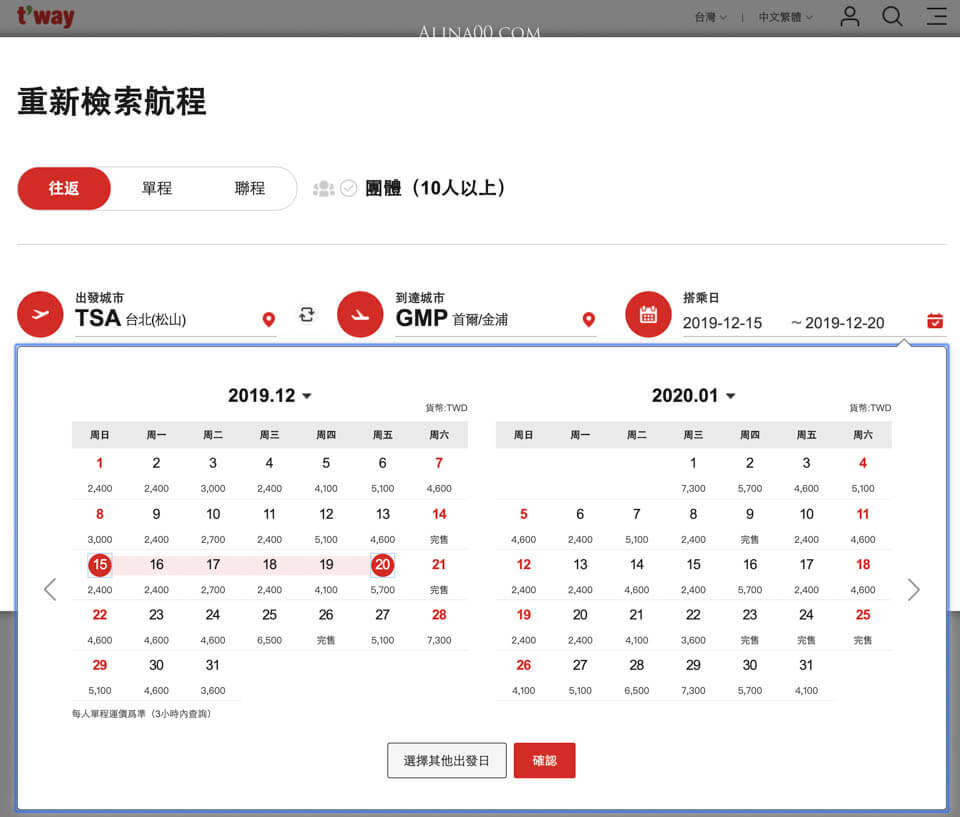Viewport: 960px width, 817px height.
Task: Open the 中文繁體 language dropdown
Action: click(786, 17)
